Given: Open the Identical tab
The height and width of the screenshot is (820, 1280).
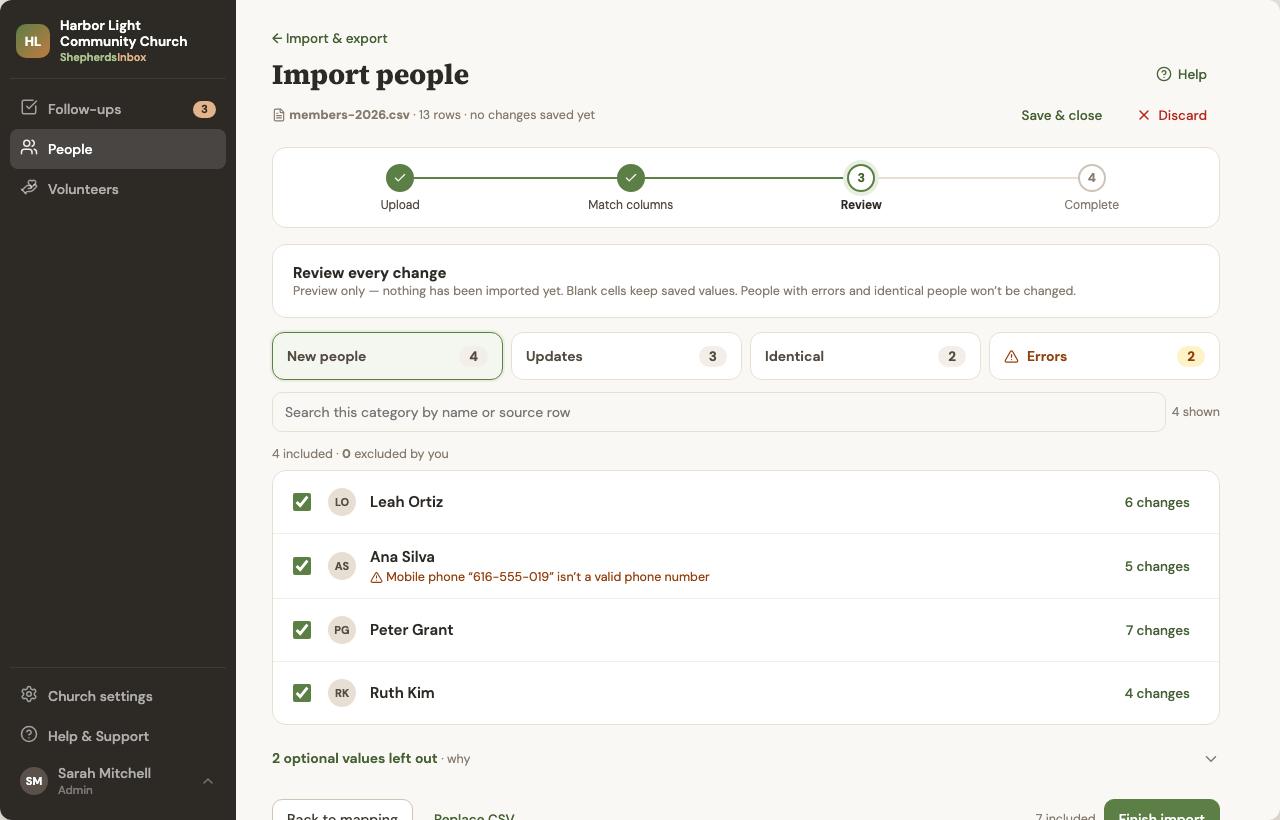Looking at the screenshot, I should coord(865,356).
